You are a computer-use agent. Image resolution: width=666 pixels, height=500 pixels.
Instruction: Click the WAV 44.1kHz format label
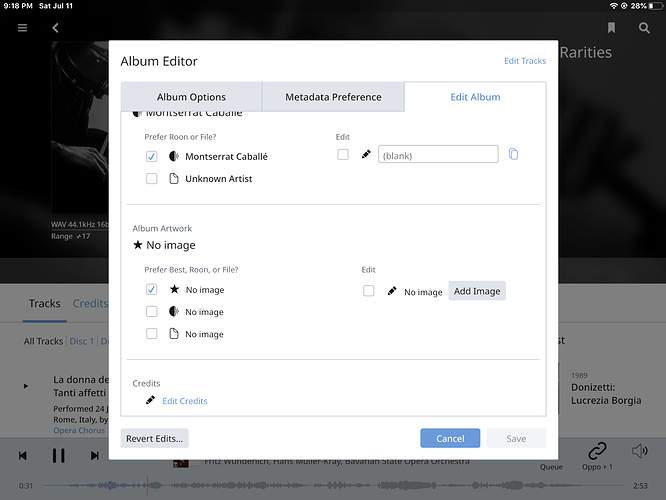tap(80, 224)
